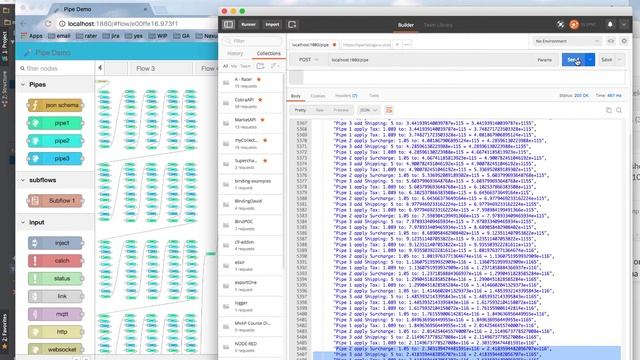Open the History tab in Postman sidebar
Screen dimensions: 640x360
[x=235, y=53]
